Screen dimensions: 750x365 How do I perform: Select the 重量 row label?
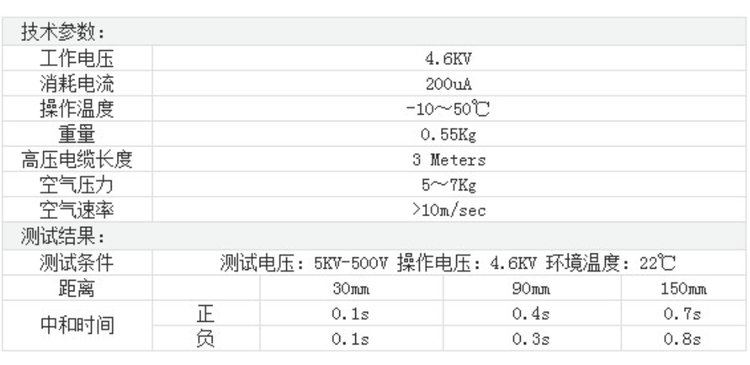pyautogui.click(x=77, y=134)
